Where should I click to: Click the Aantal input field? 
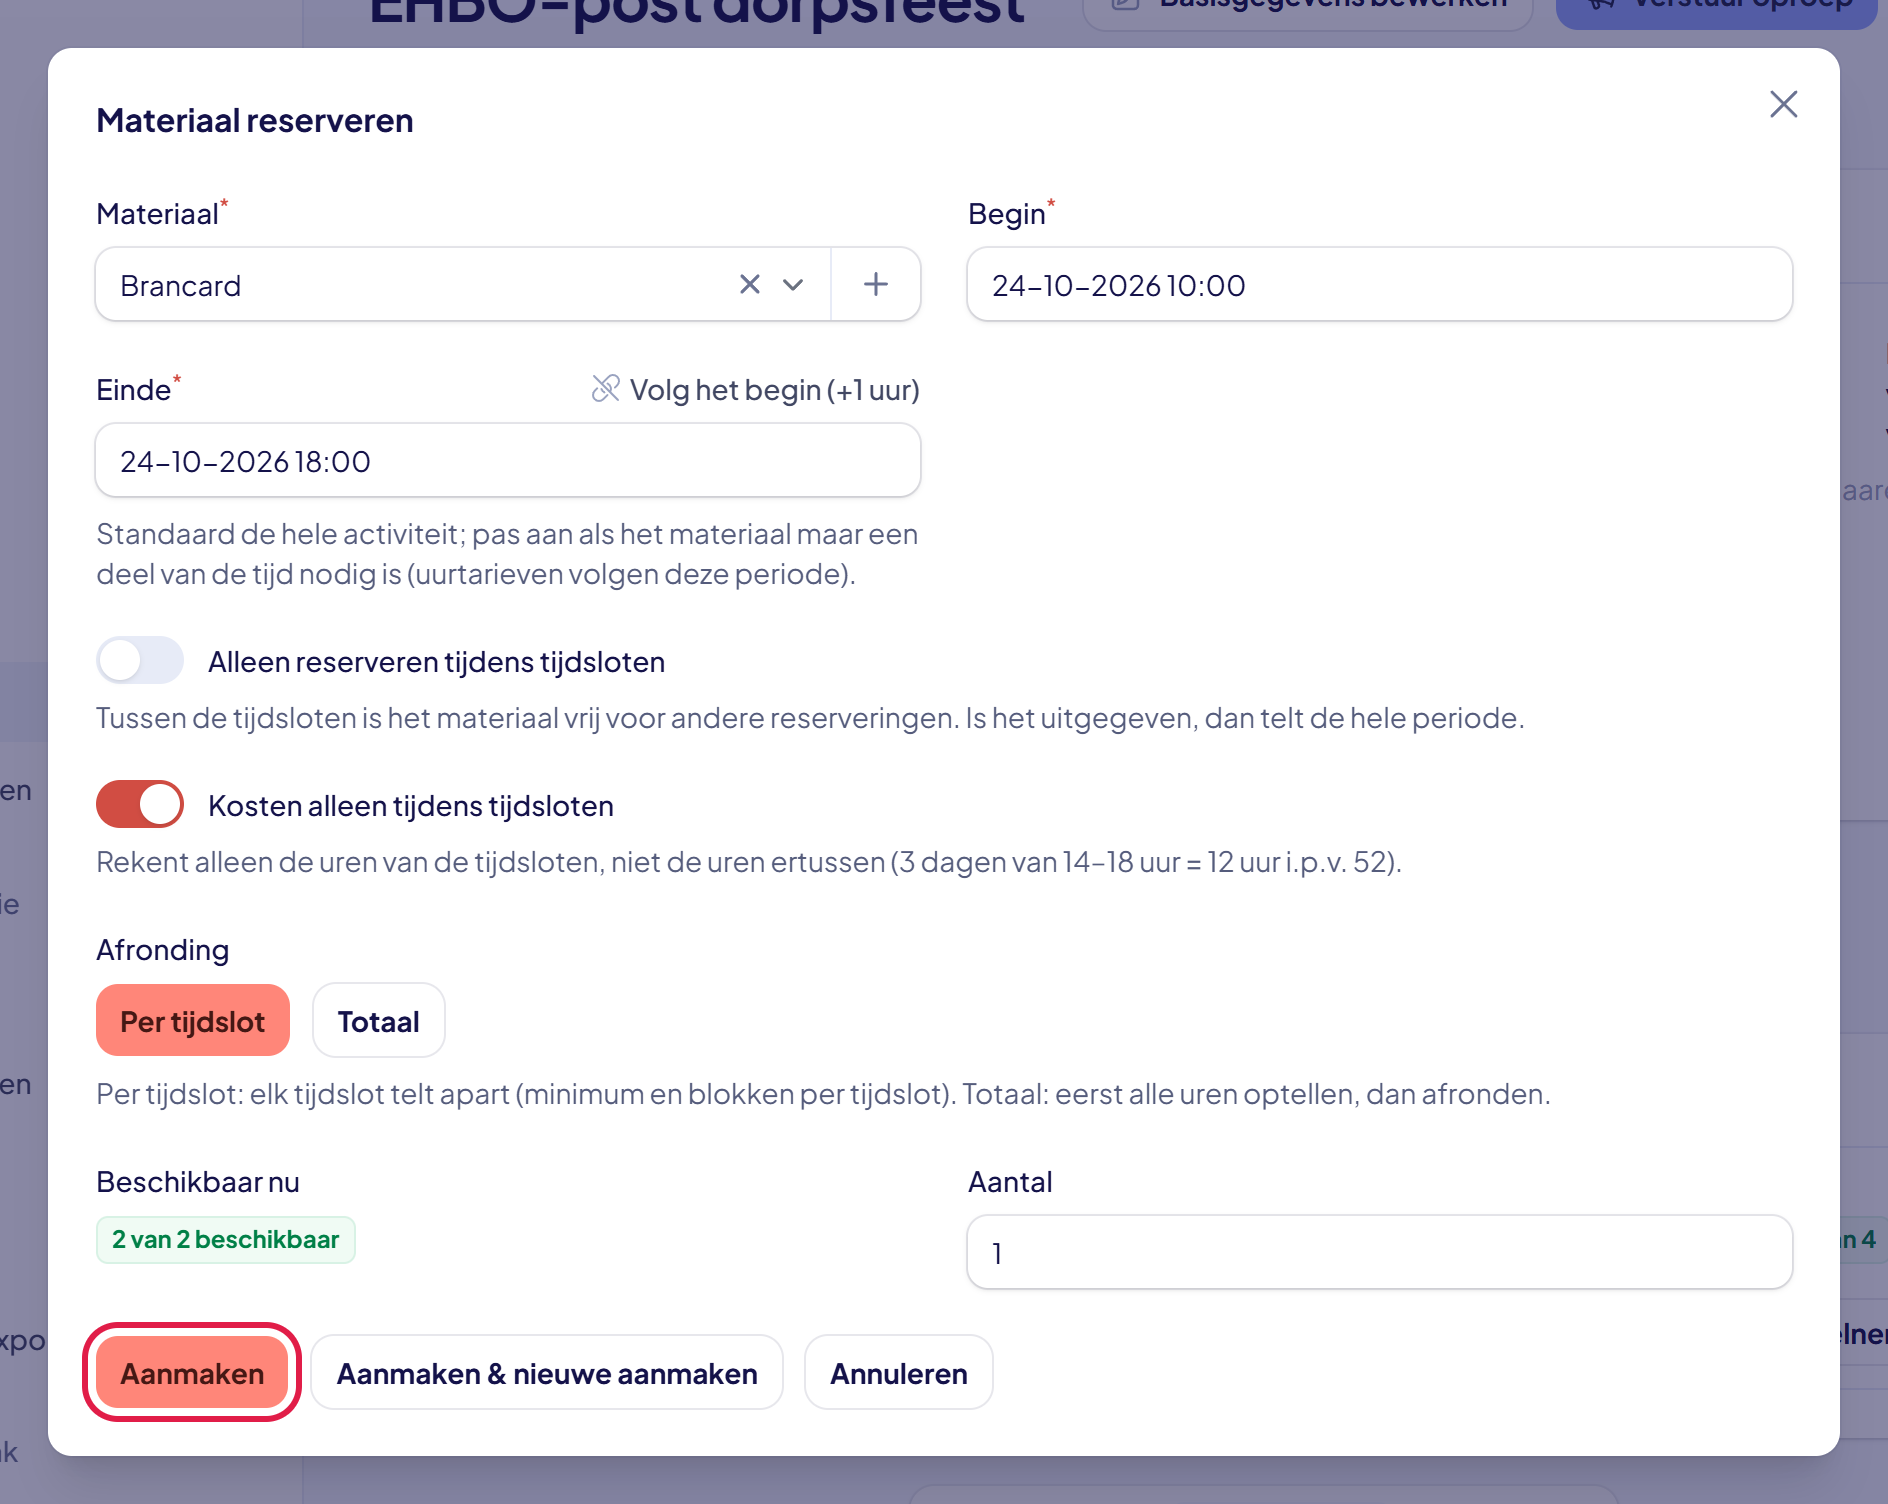click(1379, 1253)
